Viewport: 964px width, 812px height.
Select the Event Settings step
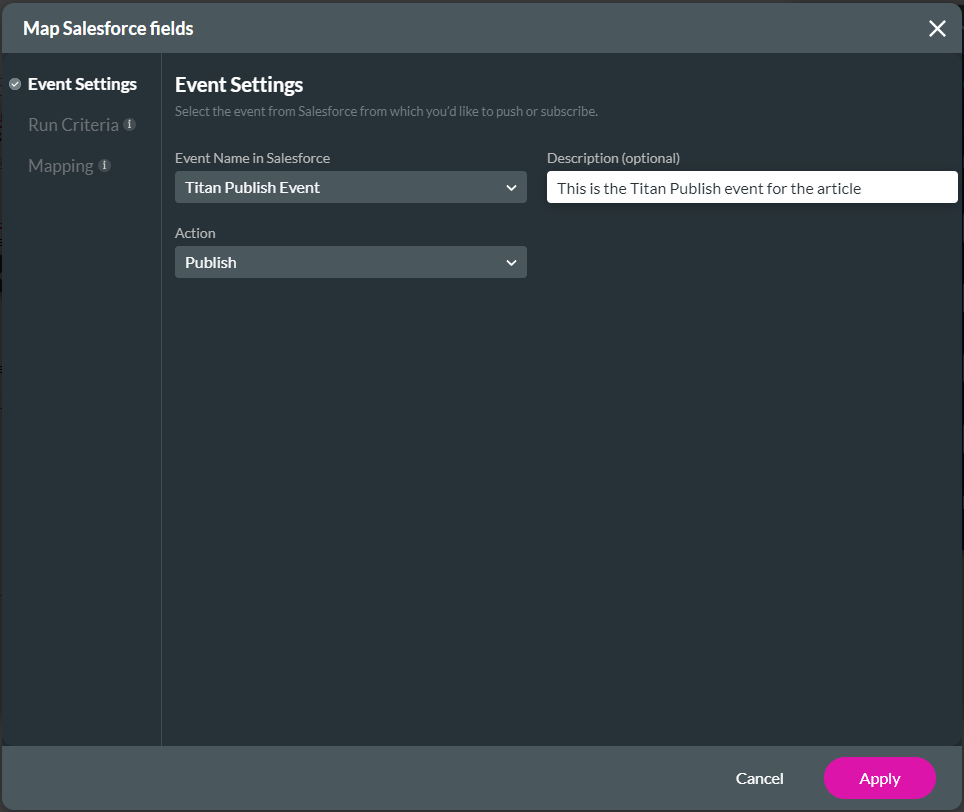coord(82,84)
